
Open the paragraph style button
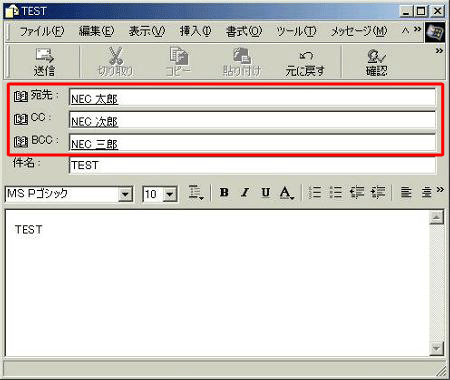(x=196, y=193)
